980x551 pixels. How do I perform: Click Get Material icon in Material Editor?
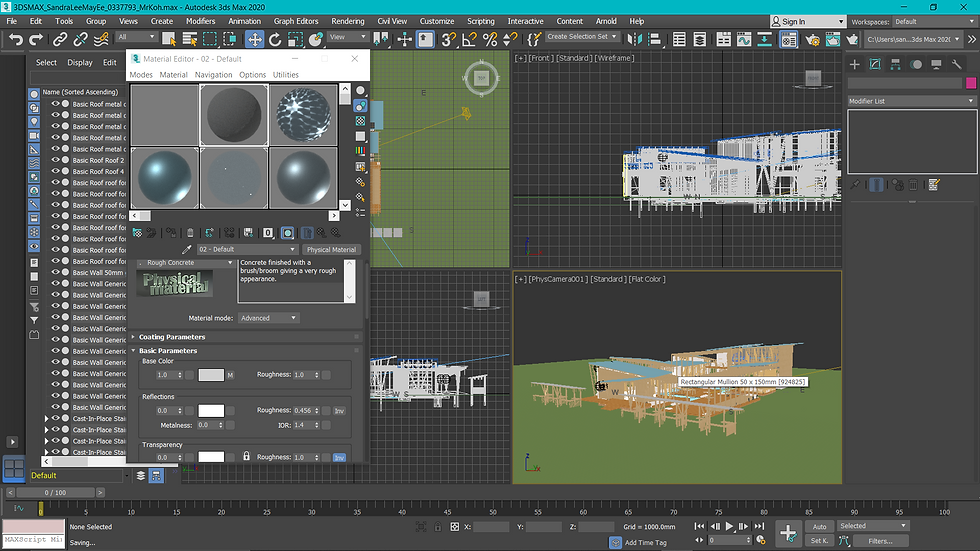tap(138, 232)
